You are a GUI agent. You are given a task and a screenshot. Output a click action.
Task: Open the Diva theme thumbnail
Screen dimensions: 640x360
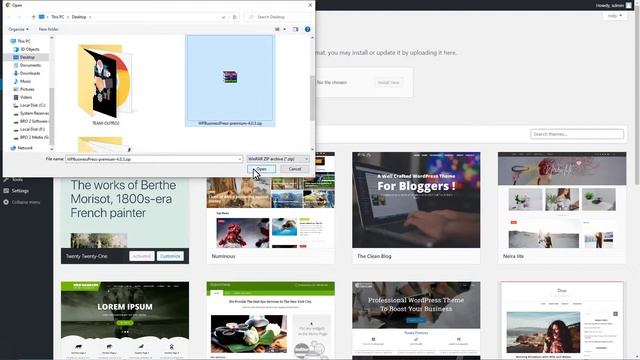pyautogui.click(x=562, y=320)
